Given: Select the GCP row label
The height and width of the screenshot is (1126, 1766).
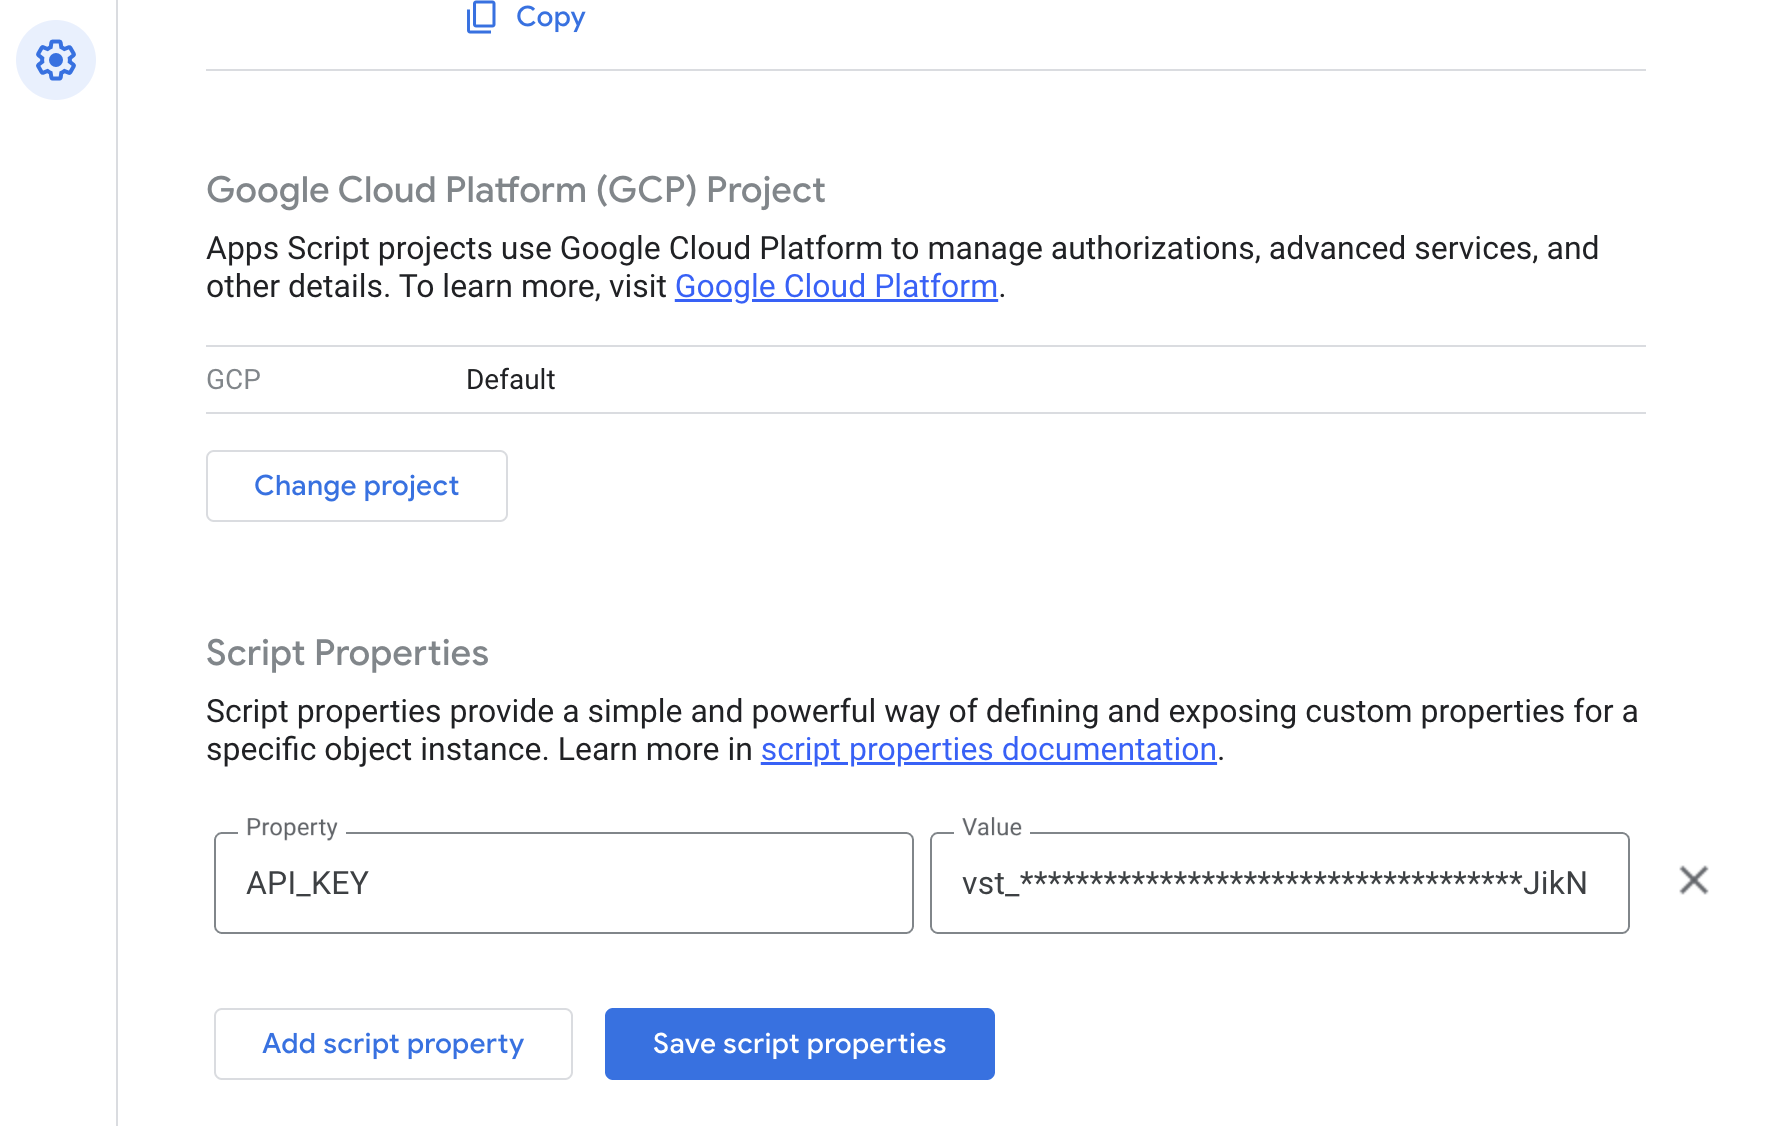Looking at the screenshot, I should click(233, 380).
